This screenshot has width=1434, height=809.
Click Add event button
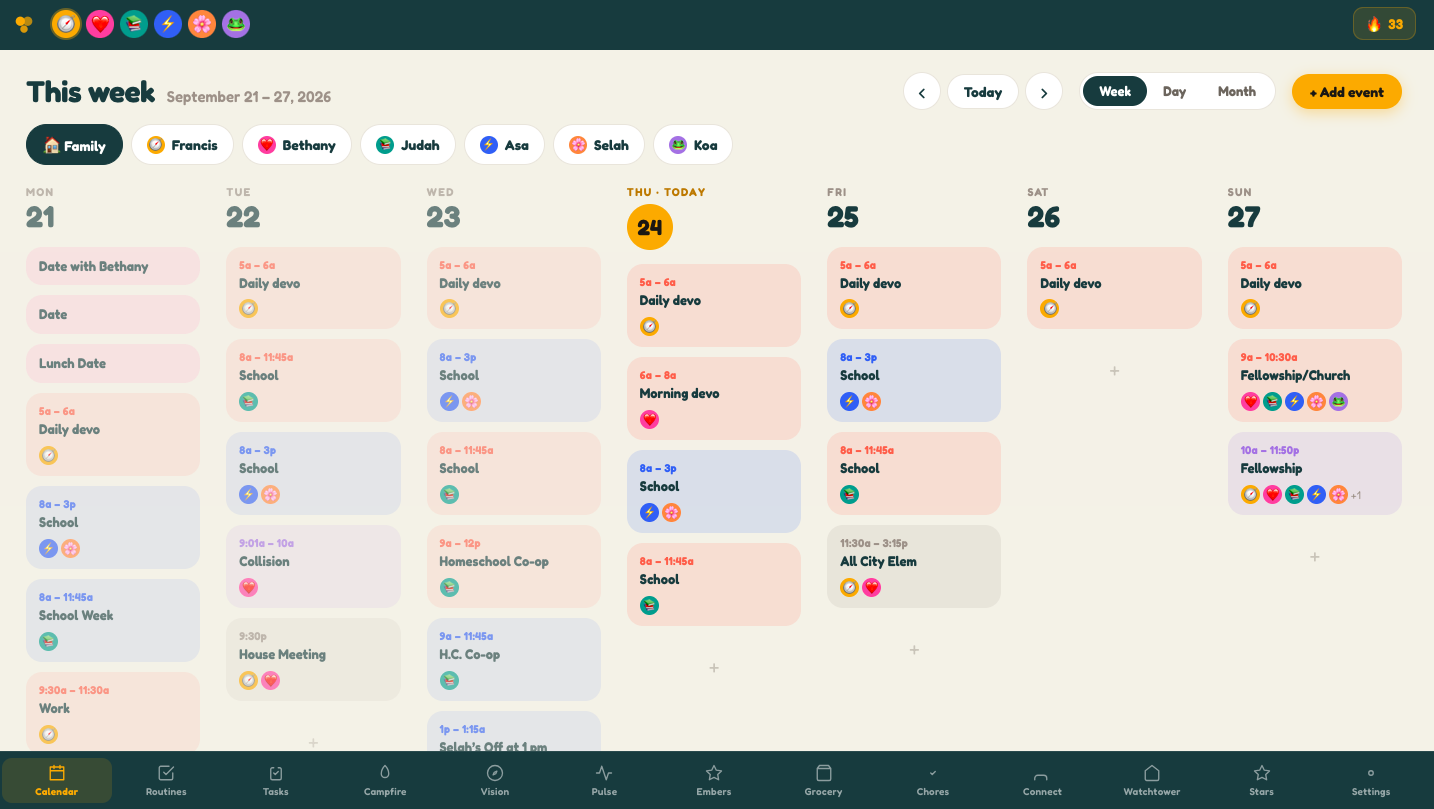point(1347,92)
